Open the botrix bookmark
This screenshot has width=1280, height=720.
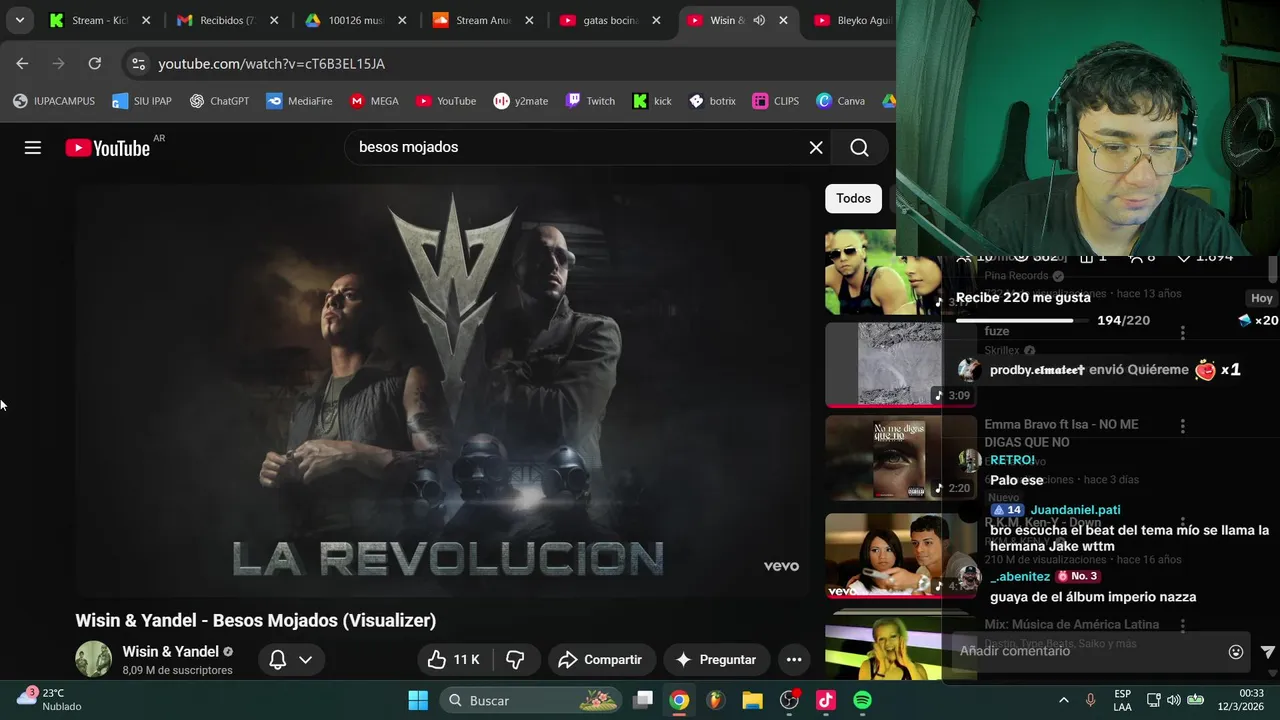(712, 101)
